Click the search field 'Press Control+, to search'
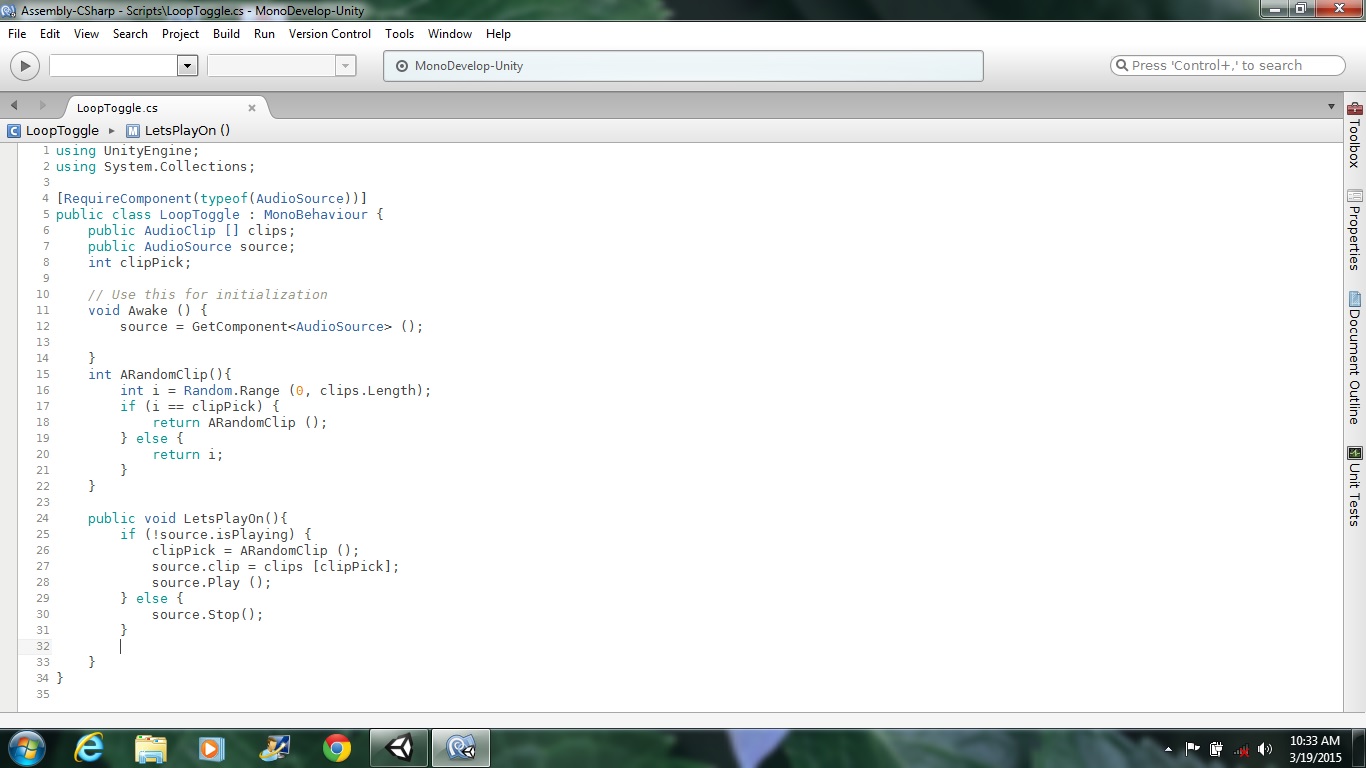The width and height of the screenshot is (1366, 768). click(x=1227, y=65)
